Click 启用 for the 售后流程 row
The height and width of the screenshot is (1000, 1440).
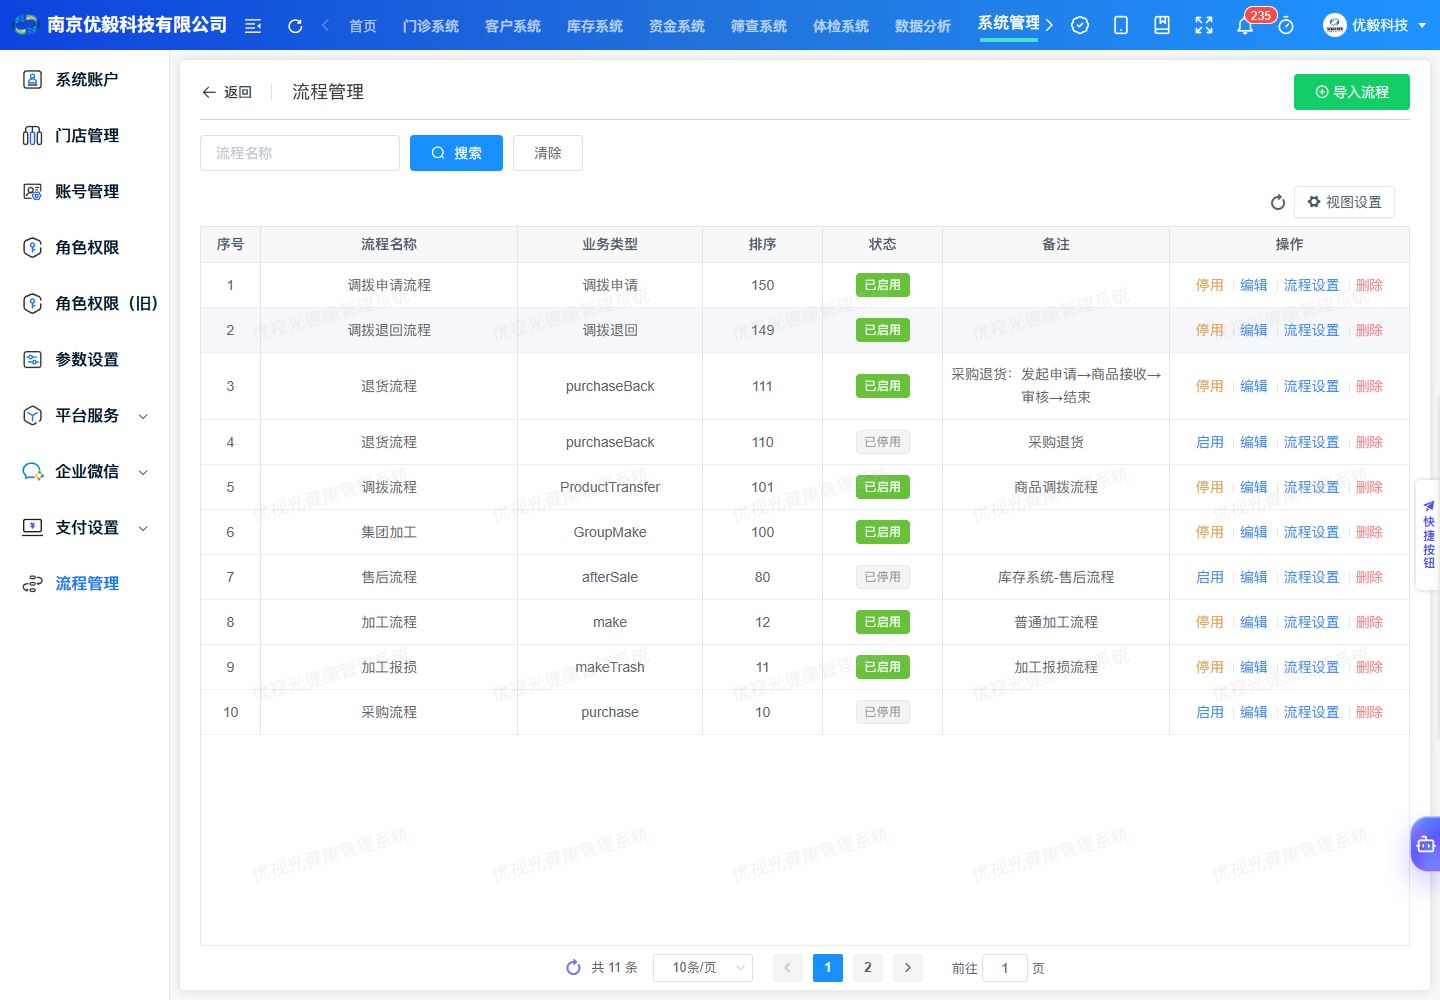point(1210,577)
